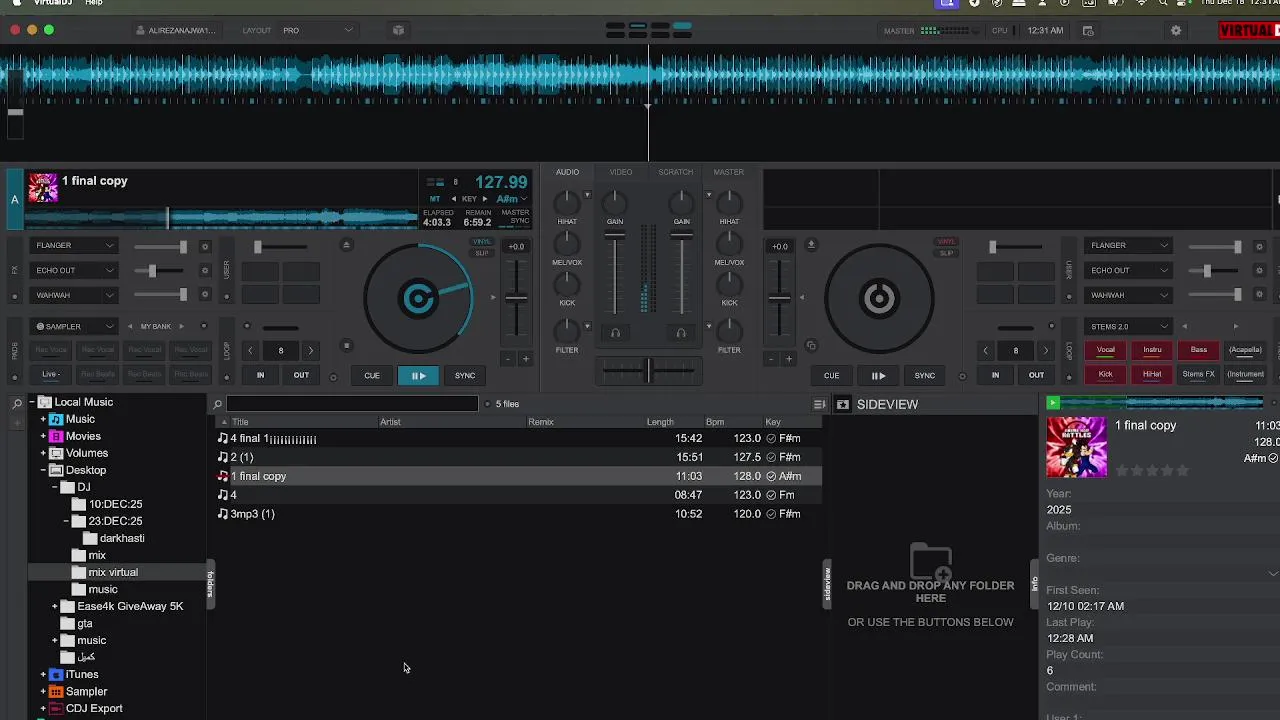The image size is (1280, 720).
Task: Sort the file list by Bpm column
Action: 714,422
